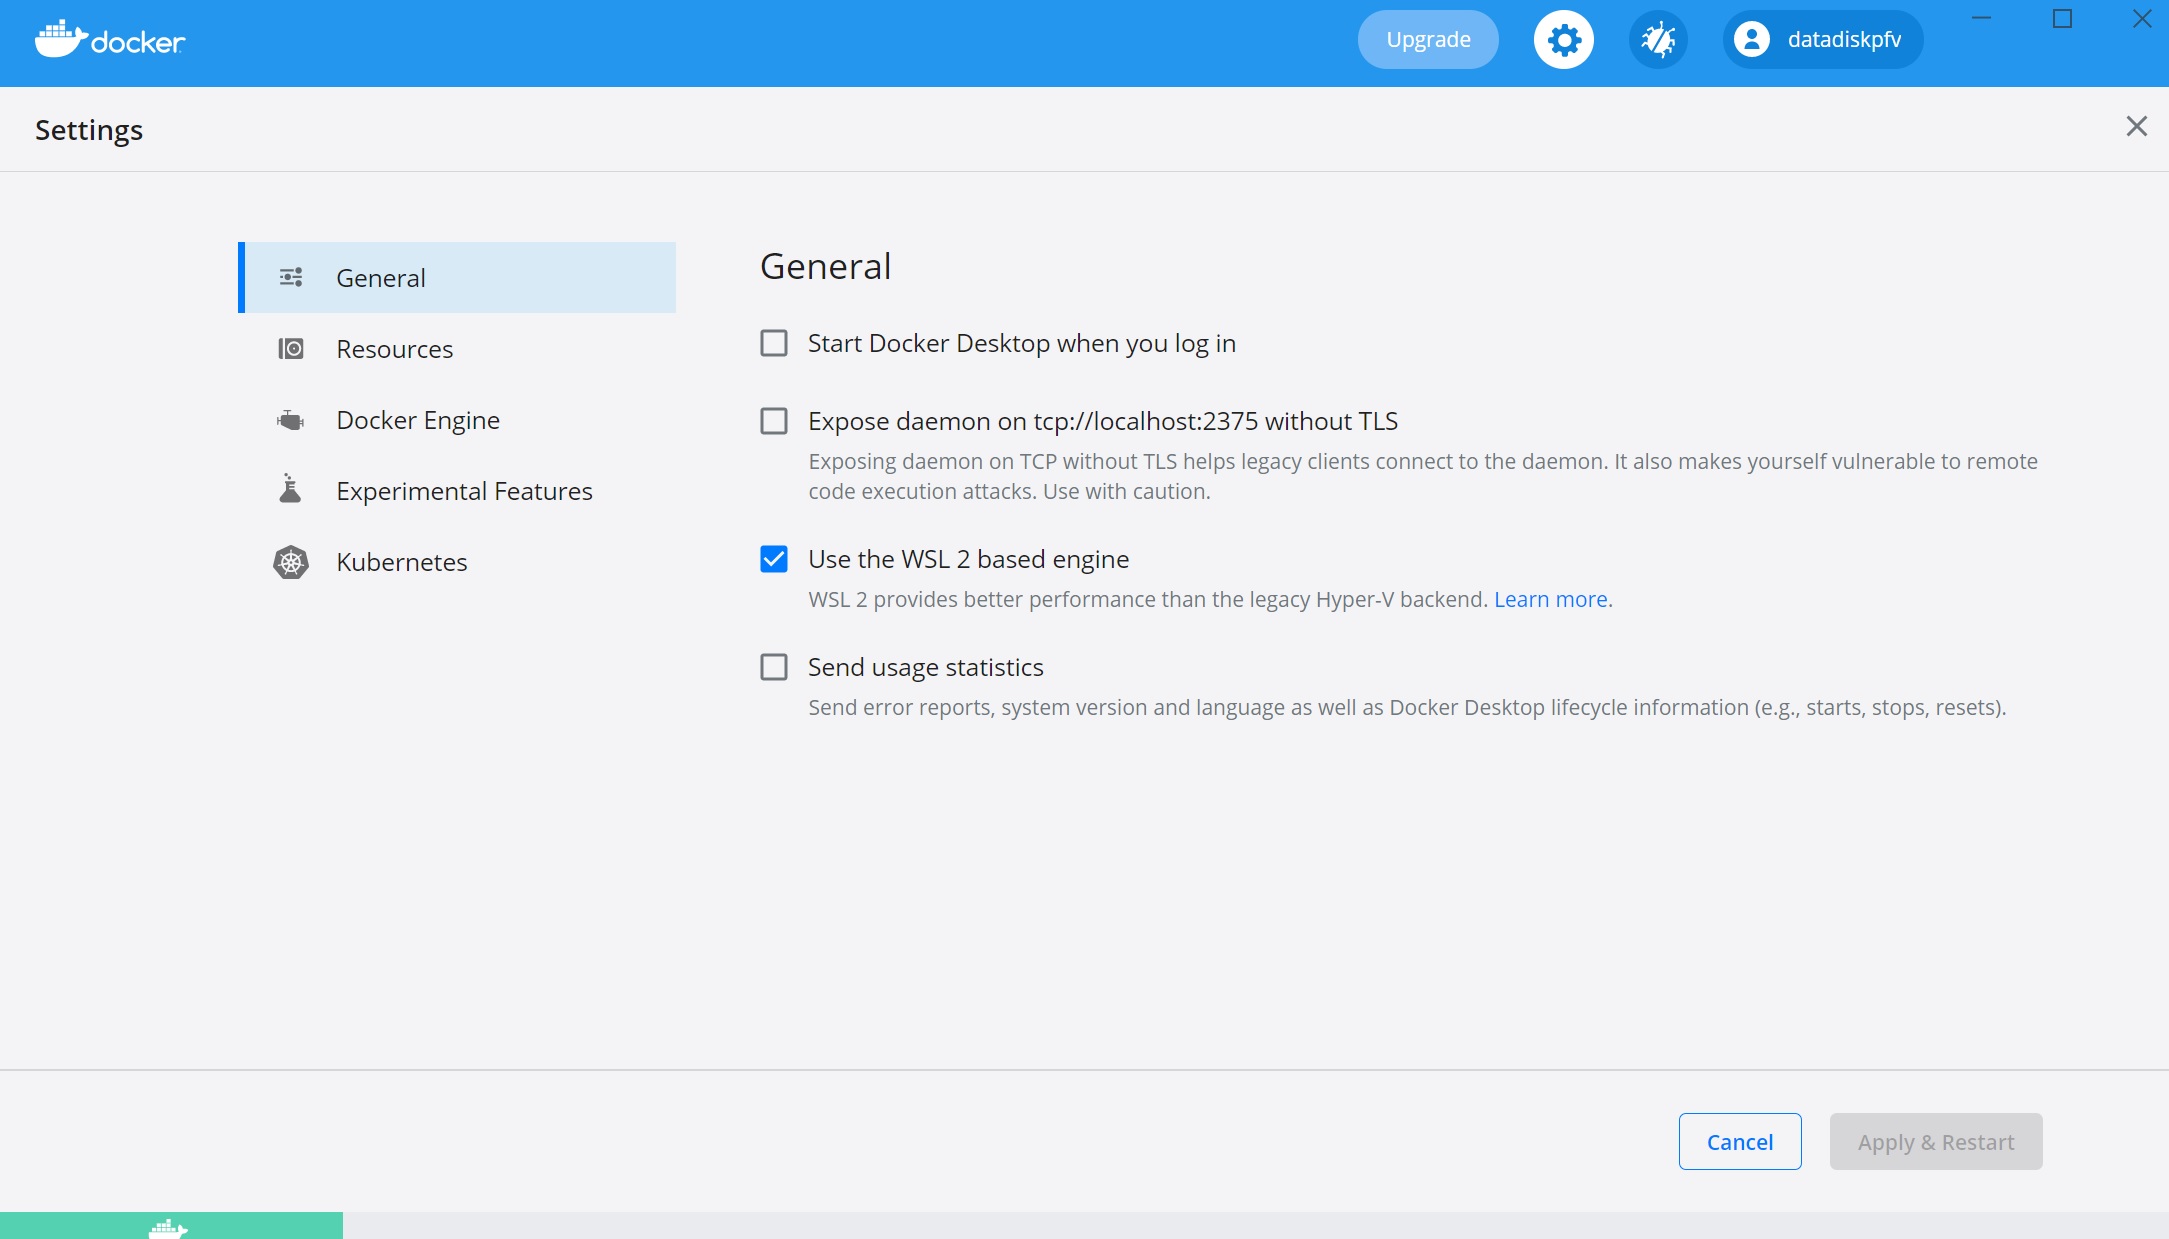Image resolution: width=2169 pixels, height=1239 pixels.
Task: Open the Learn more link
Action: coord(1550,599)
